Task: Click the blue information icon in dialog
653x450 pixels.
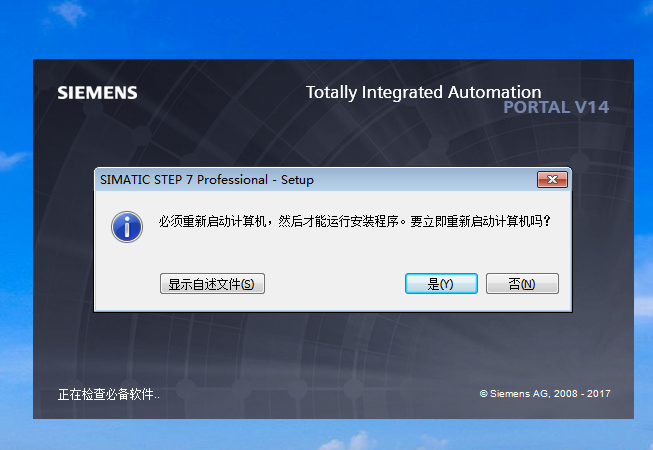Action: click(126, 225)
